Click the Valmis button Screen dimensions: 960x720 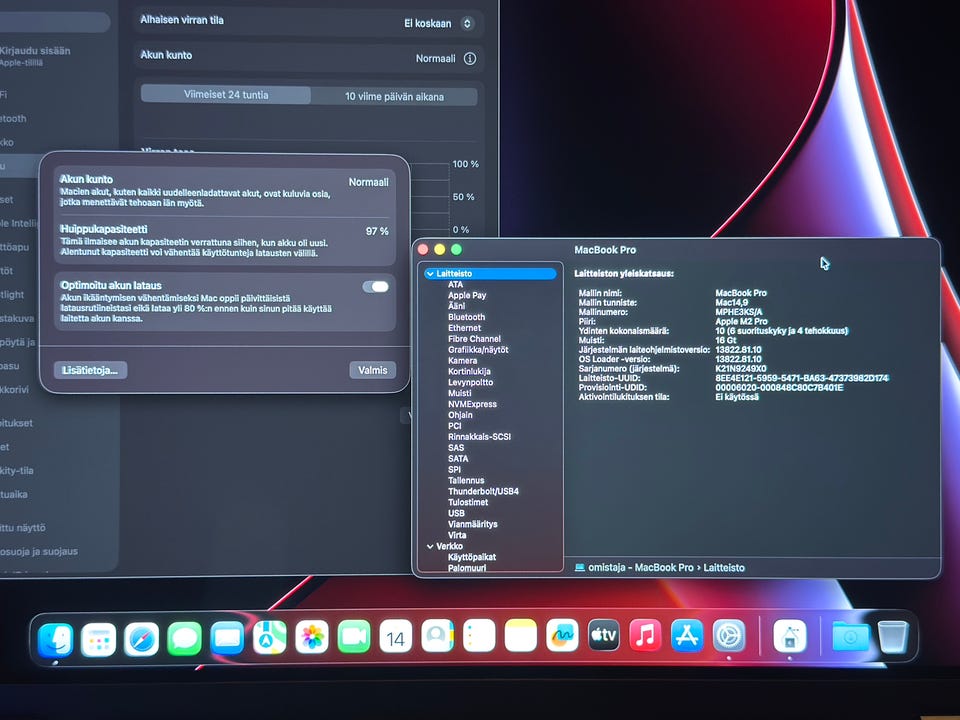click(x=373, y=370)
